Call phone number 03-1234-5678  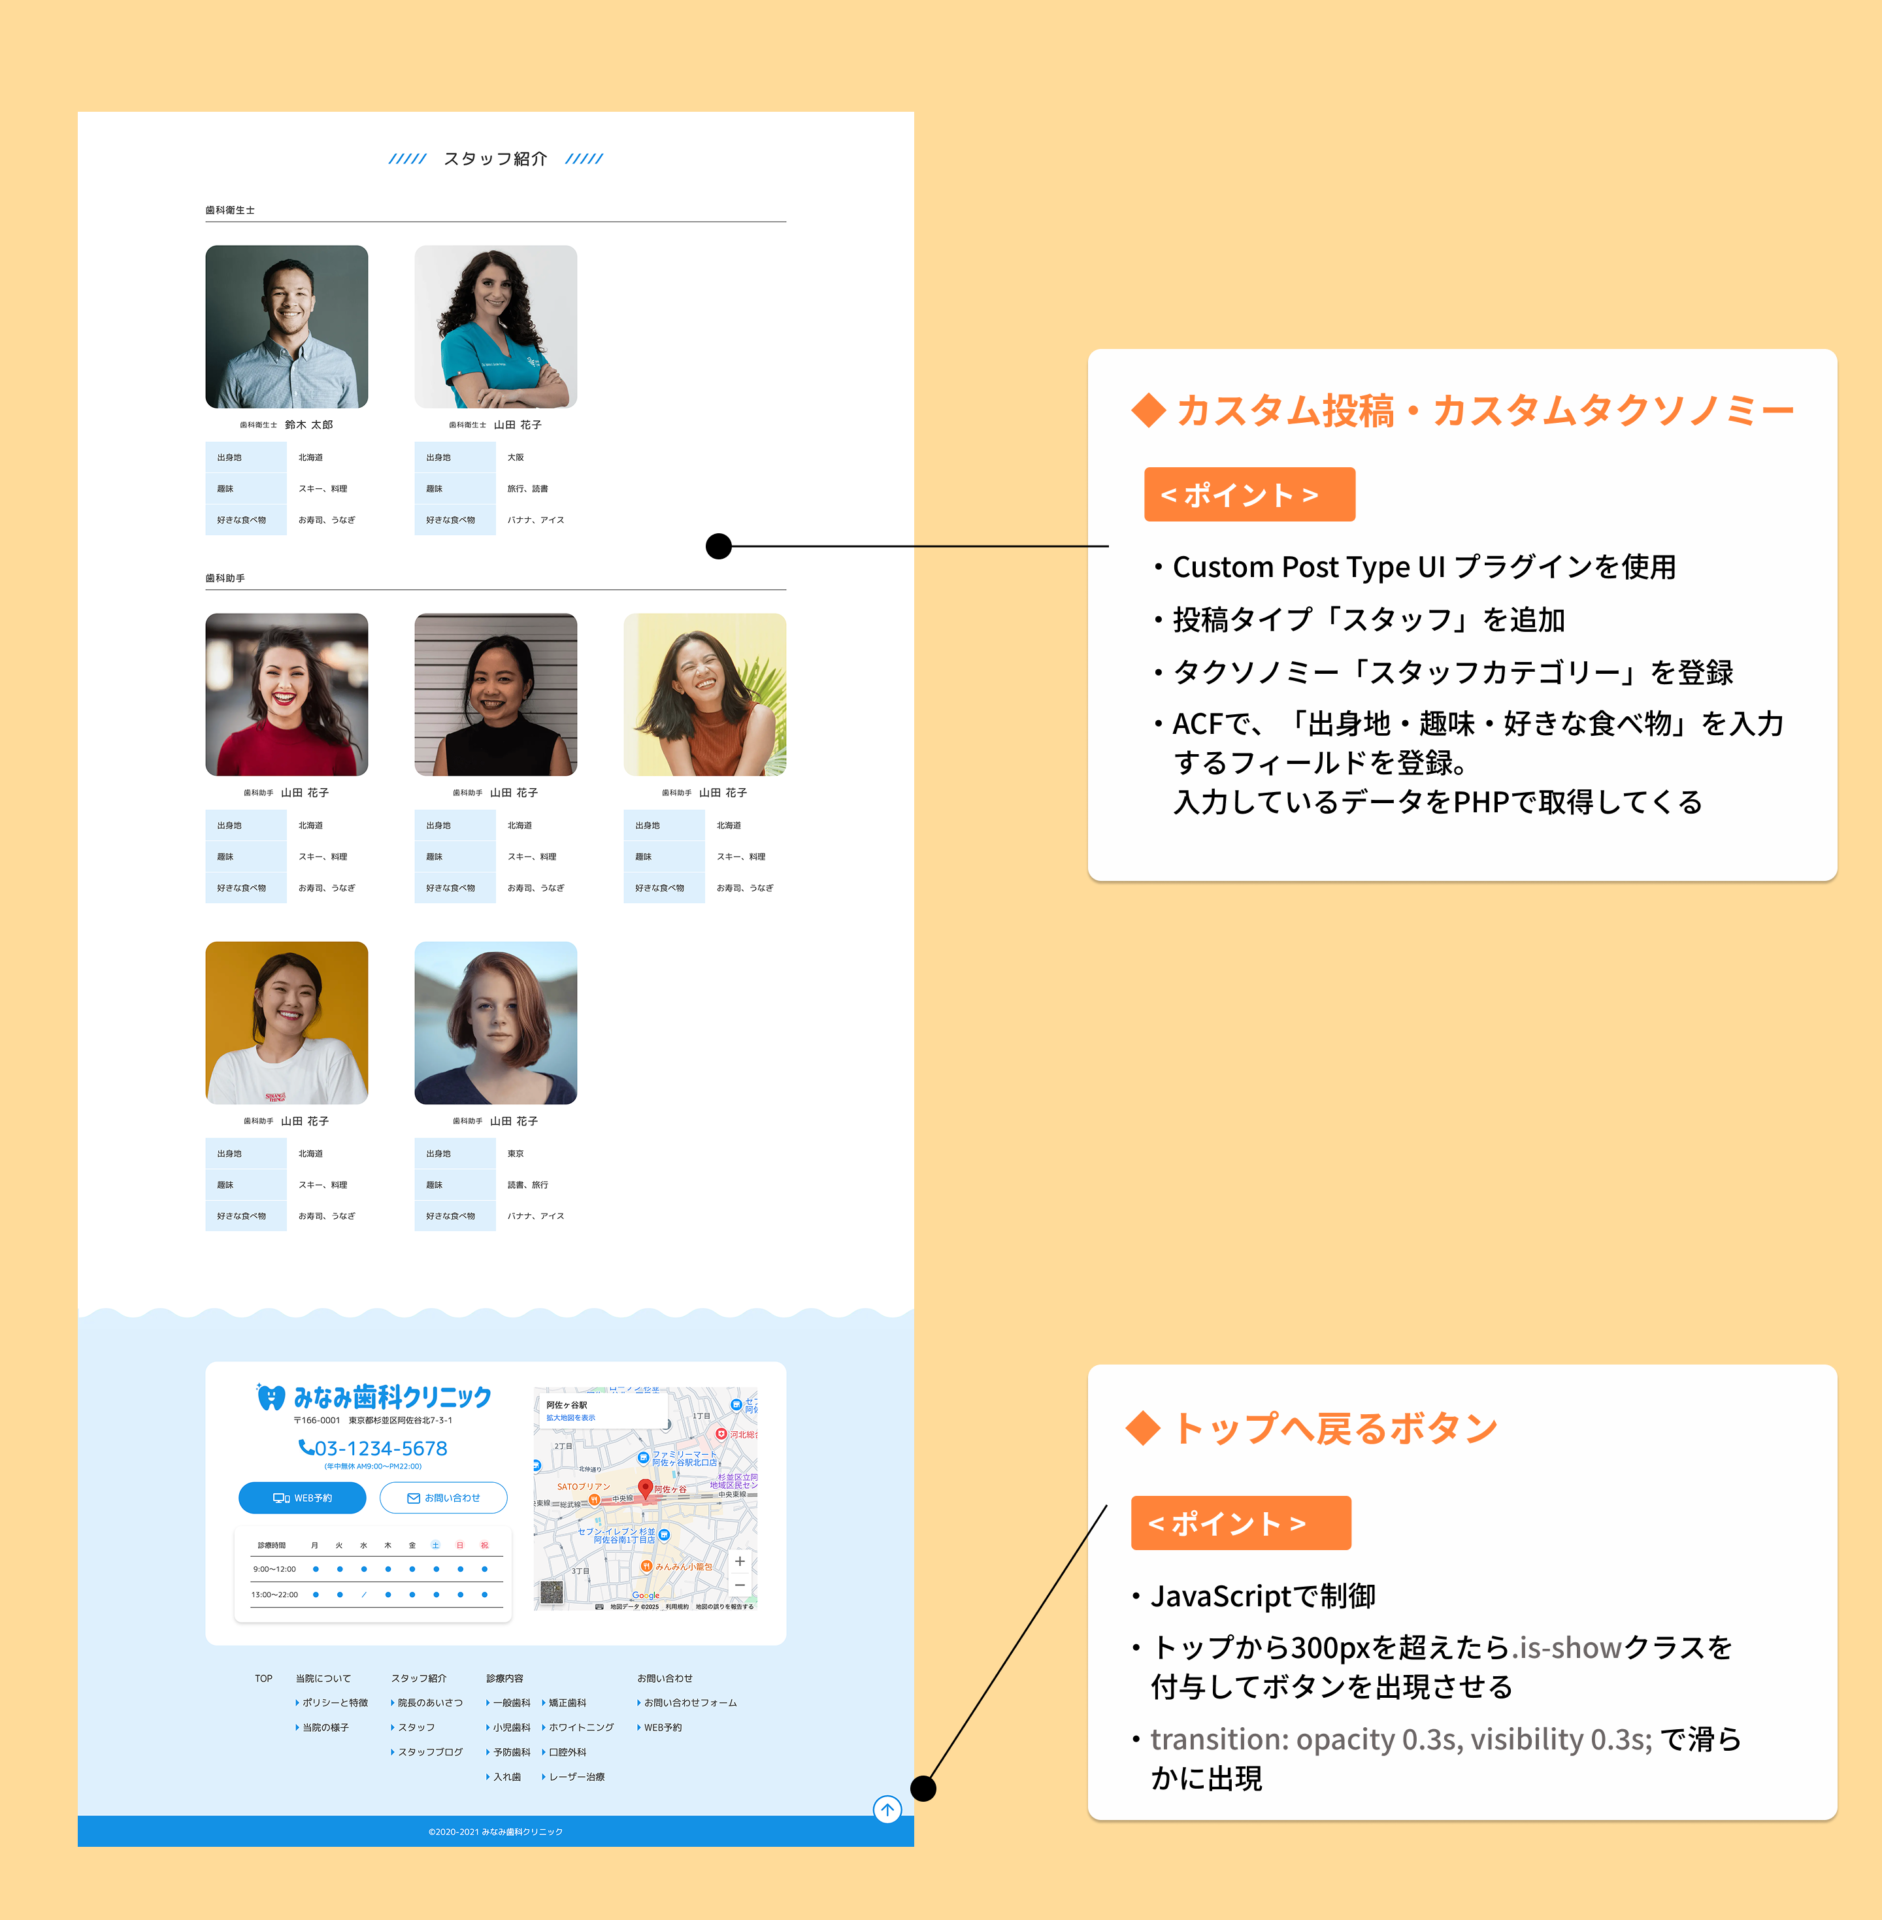[x=373, y=1448]
